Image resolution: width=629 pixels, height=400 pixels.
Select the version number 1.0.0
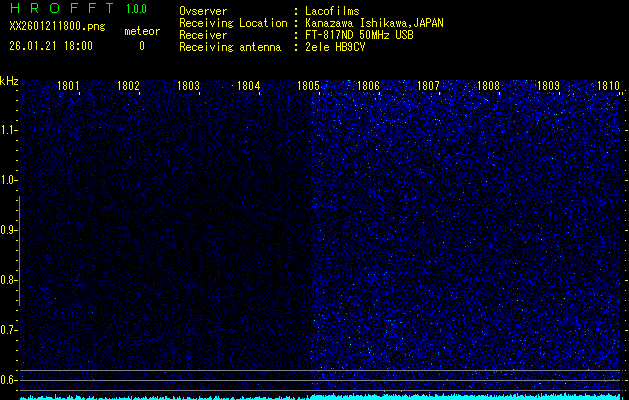click(142, 9)
